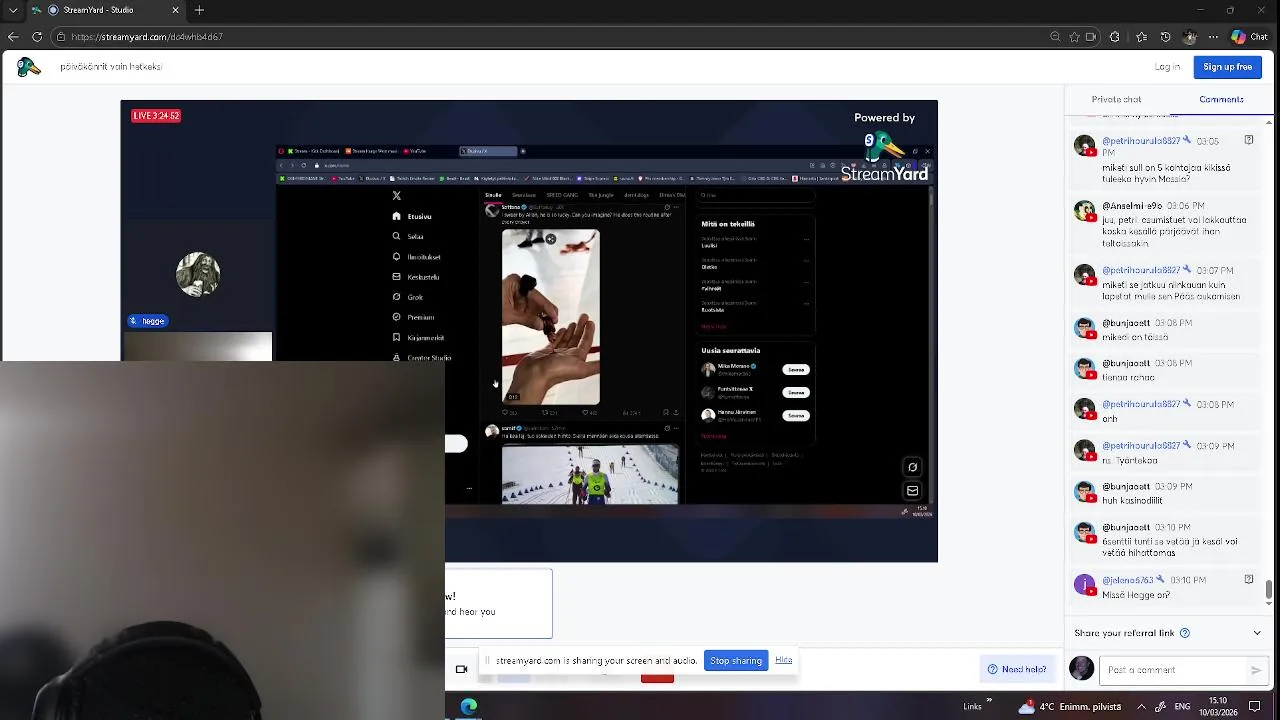This screenshot has height=720, width=1280.
Task: Click @Anselmi-e9o comment avatar
Action: pyautogui.click(x=1085, y=211)
